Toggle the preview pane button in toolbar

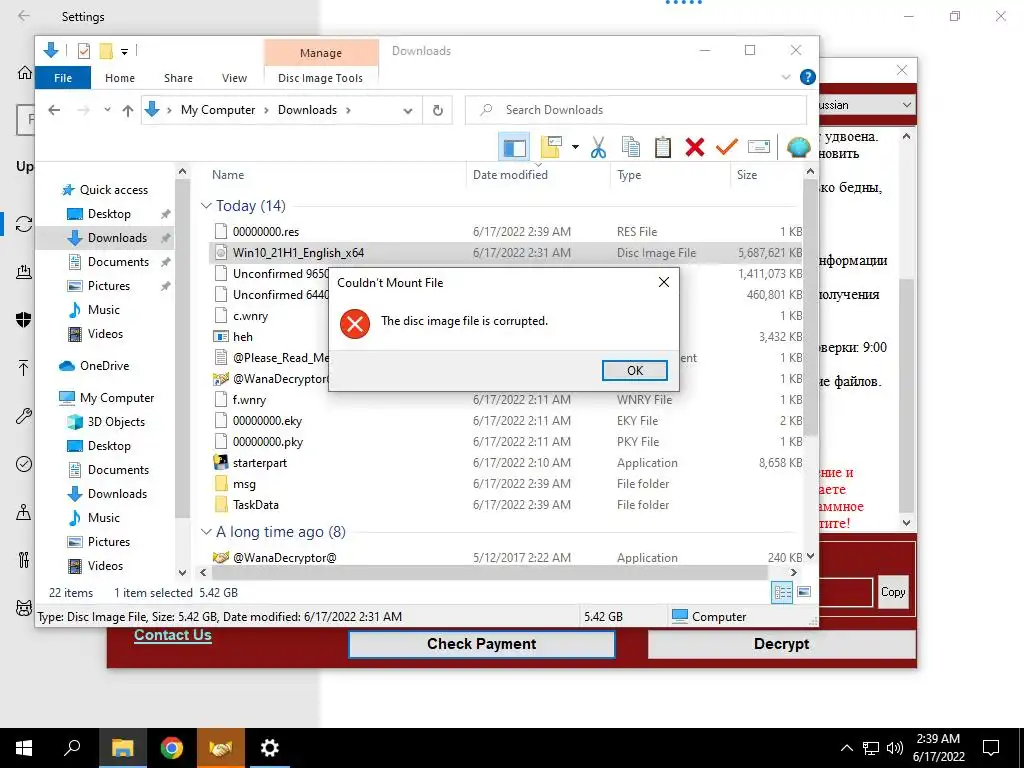pos(514,147)
